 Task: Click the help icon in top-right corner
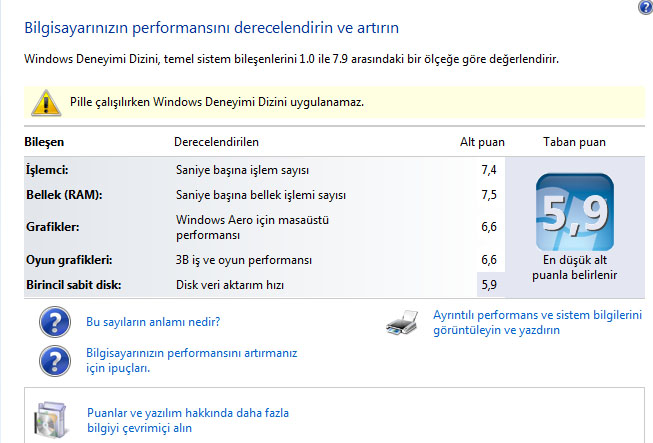(x=646, y=7)
